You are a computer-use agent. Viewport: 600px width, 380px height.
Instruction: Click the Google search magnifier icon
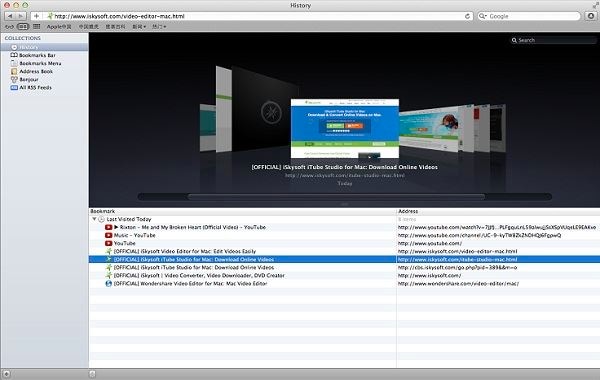coord(482,16)
